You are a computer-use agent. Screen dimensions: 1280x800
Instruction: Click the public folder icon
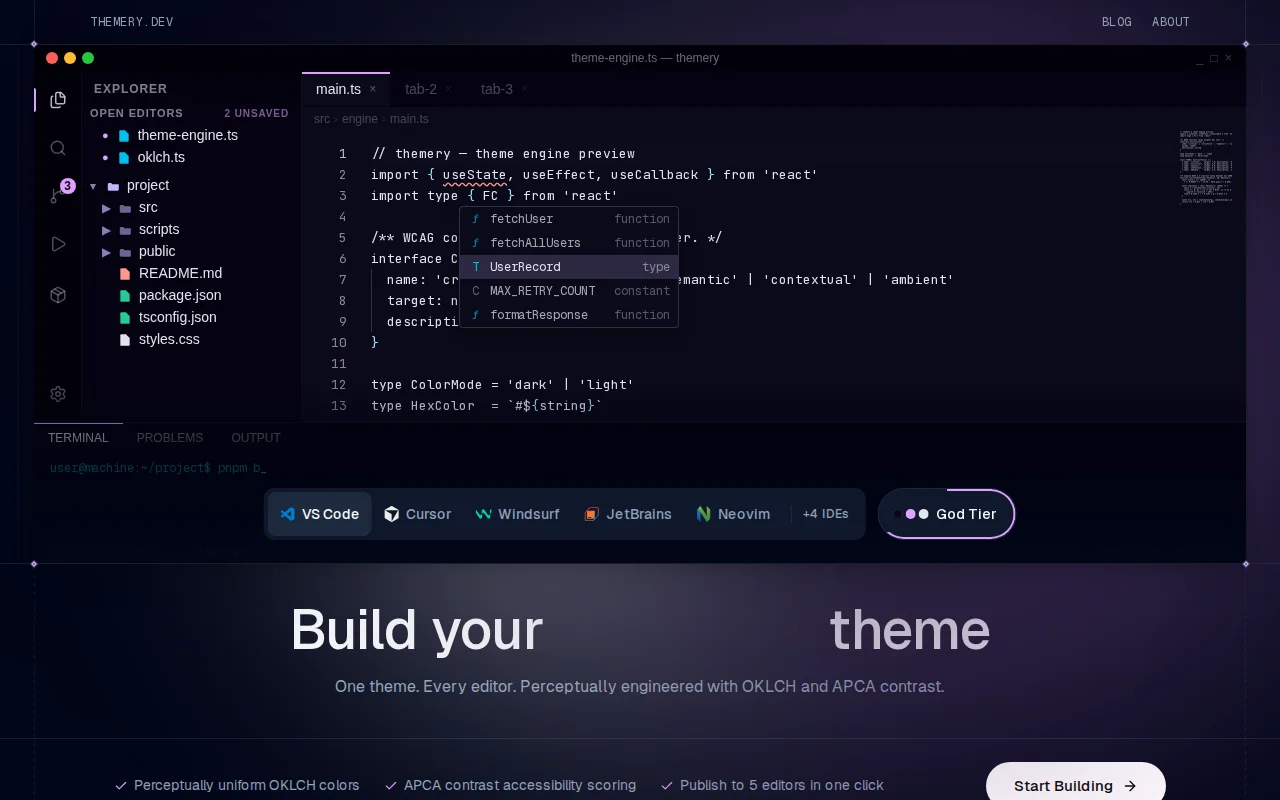click(125, 252)
